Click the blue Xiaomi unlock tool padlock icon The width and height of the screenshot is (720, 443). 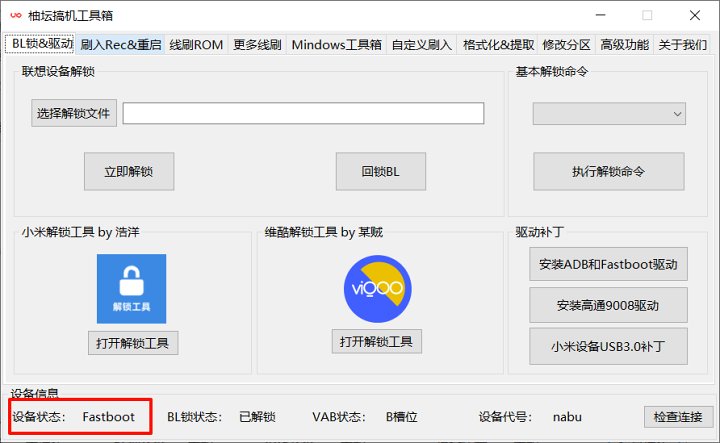point(131,288)
